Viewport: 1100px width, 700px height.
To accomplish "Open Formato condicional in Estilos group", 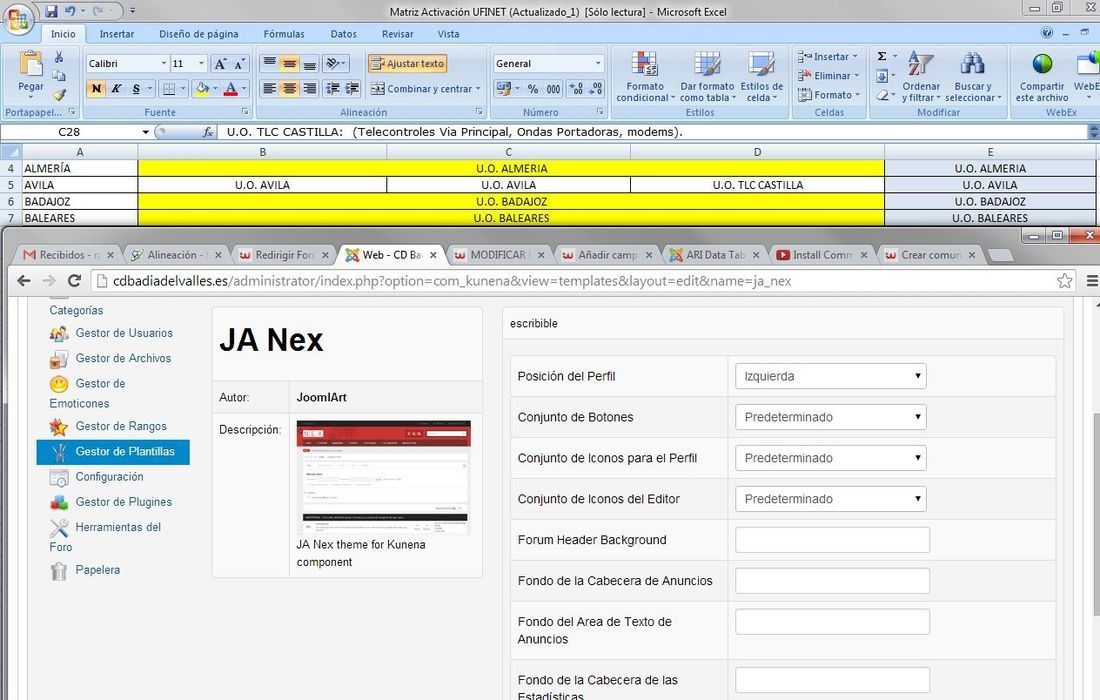I will [x=643, y=76].
